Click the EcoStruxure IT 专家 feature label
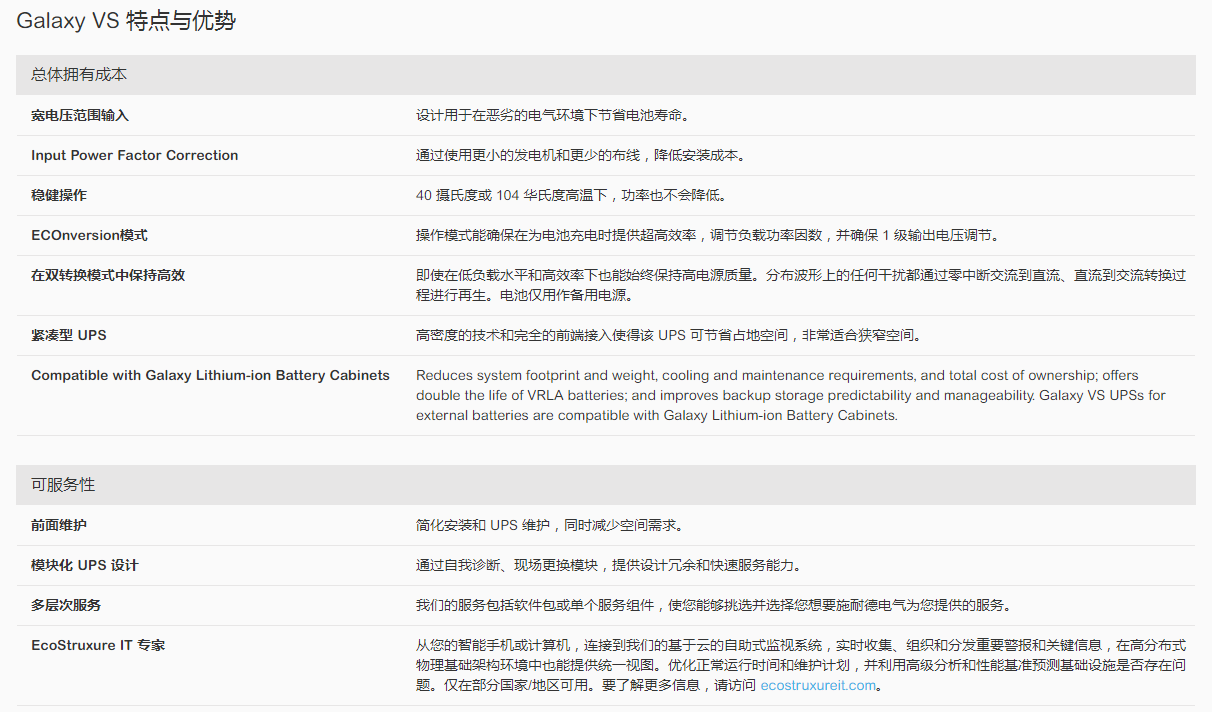The width and height of the screenshot is (1212, 712). point(98,646)
